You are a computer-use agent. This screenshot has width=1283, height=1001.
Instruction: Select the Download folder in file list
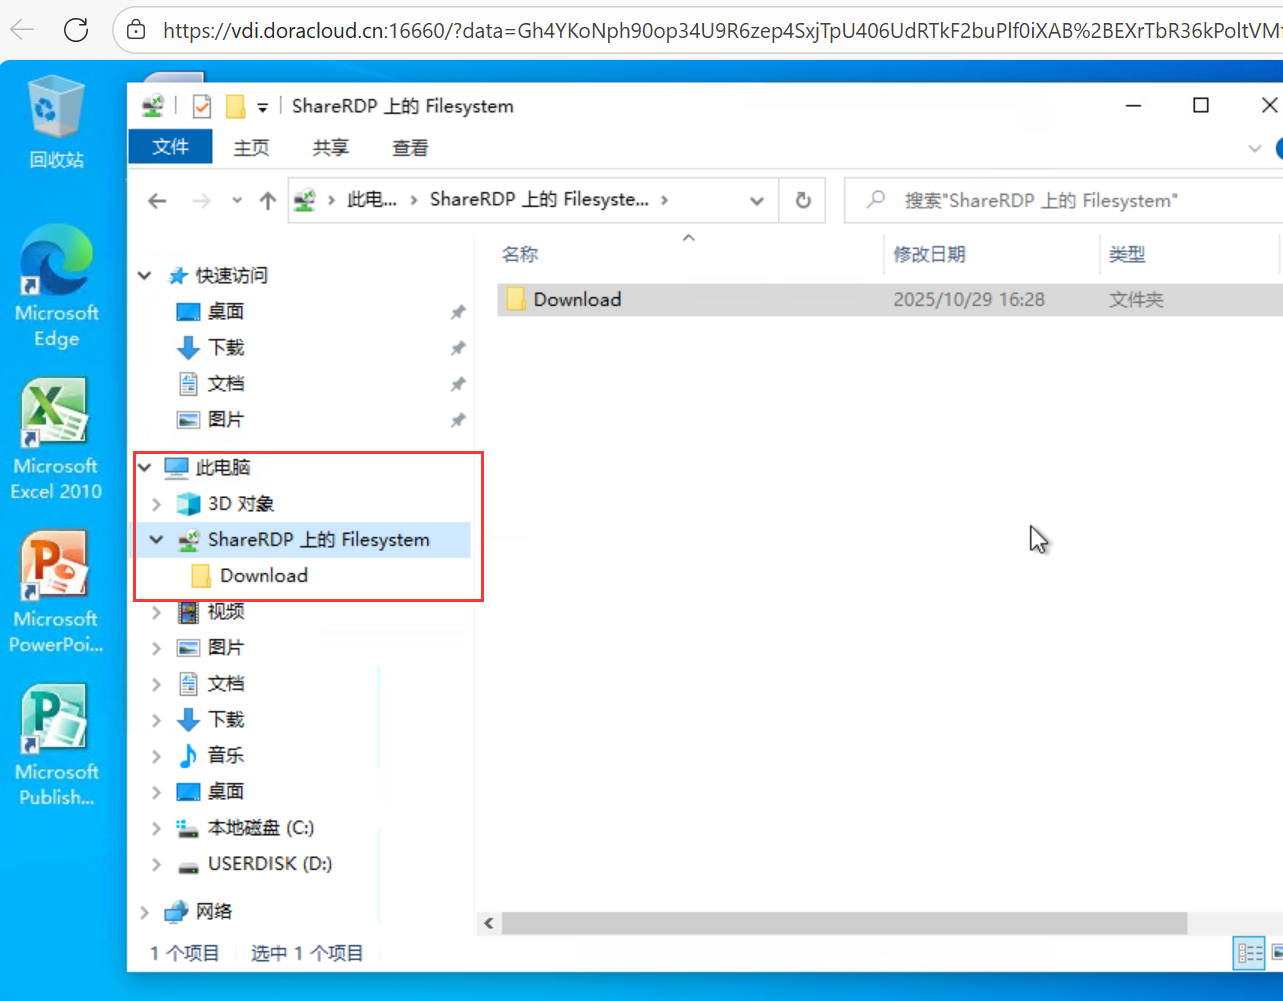577,299
